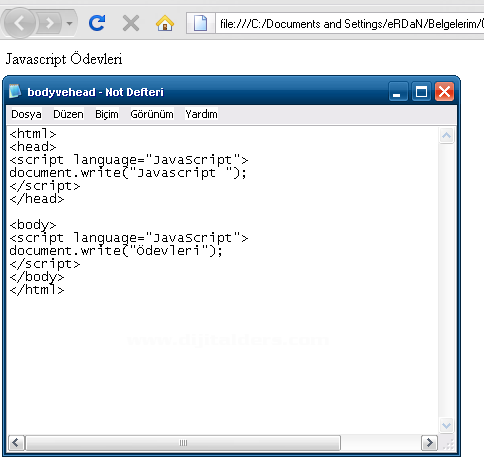Click the page icon beside the address
This screenshot has height=461, width=484.
[200, 23]
